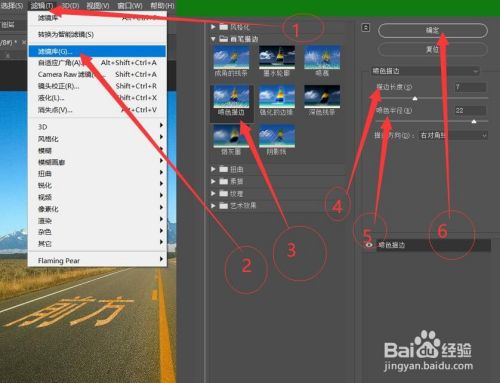
Task: Expand the 模糊画廊 submenu
Action: point(97,162)
